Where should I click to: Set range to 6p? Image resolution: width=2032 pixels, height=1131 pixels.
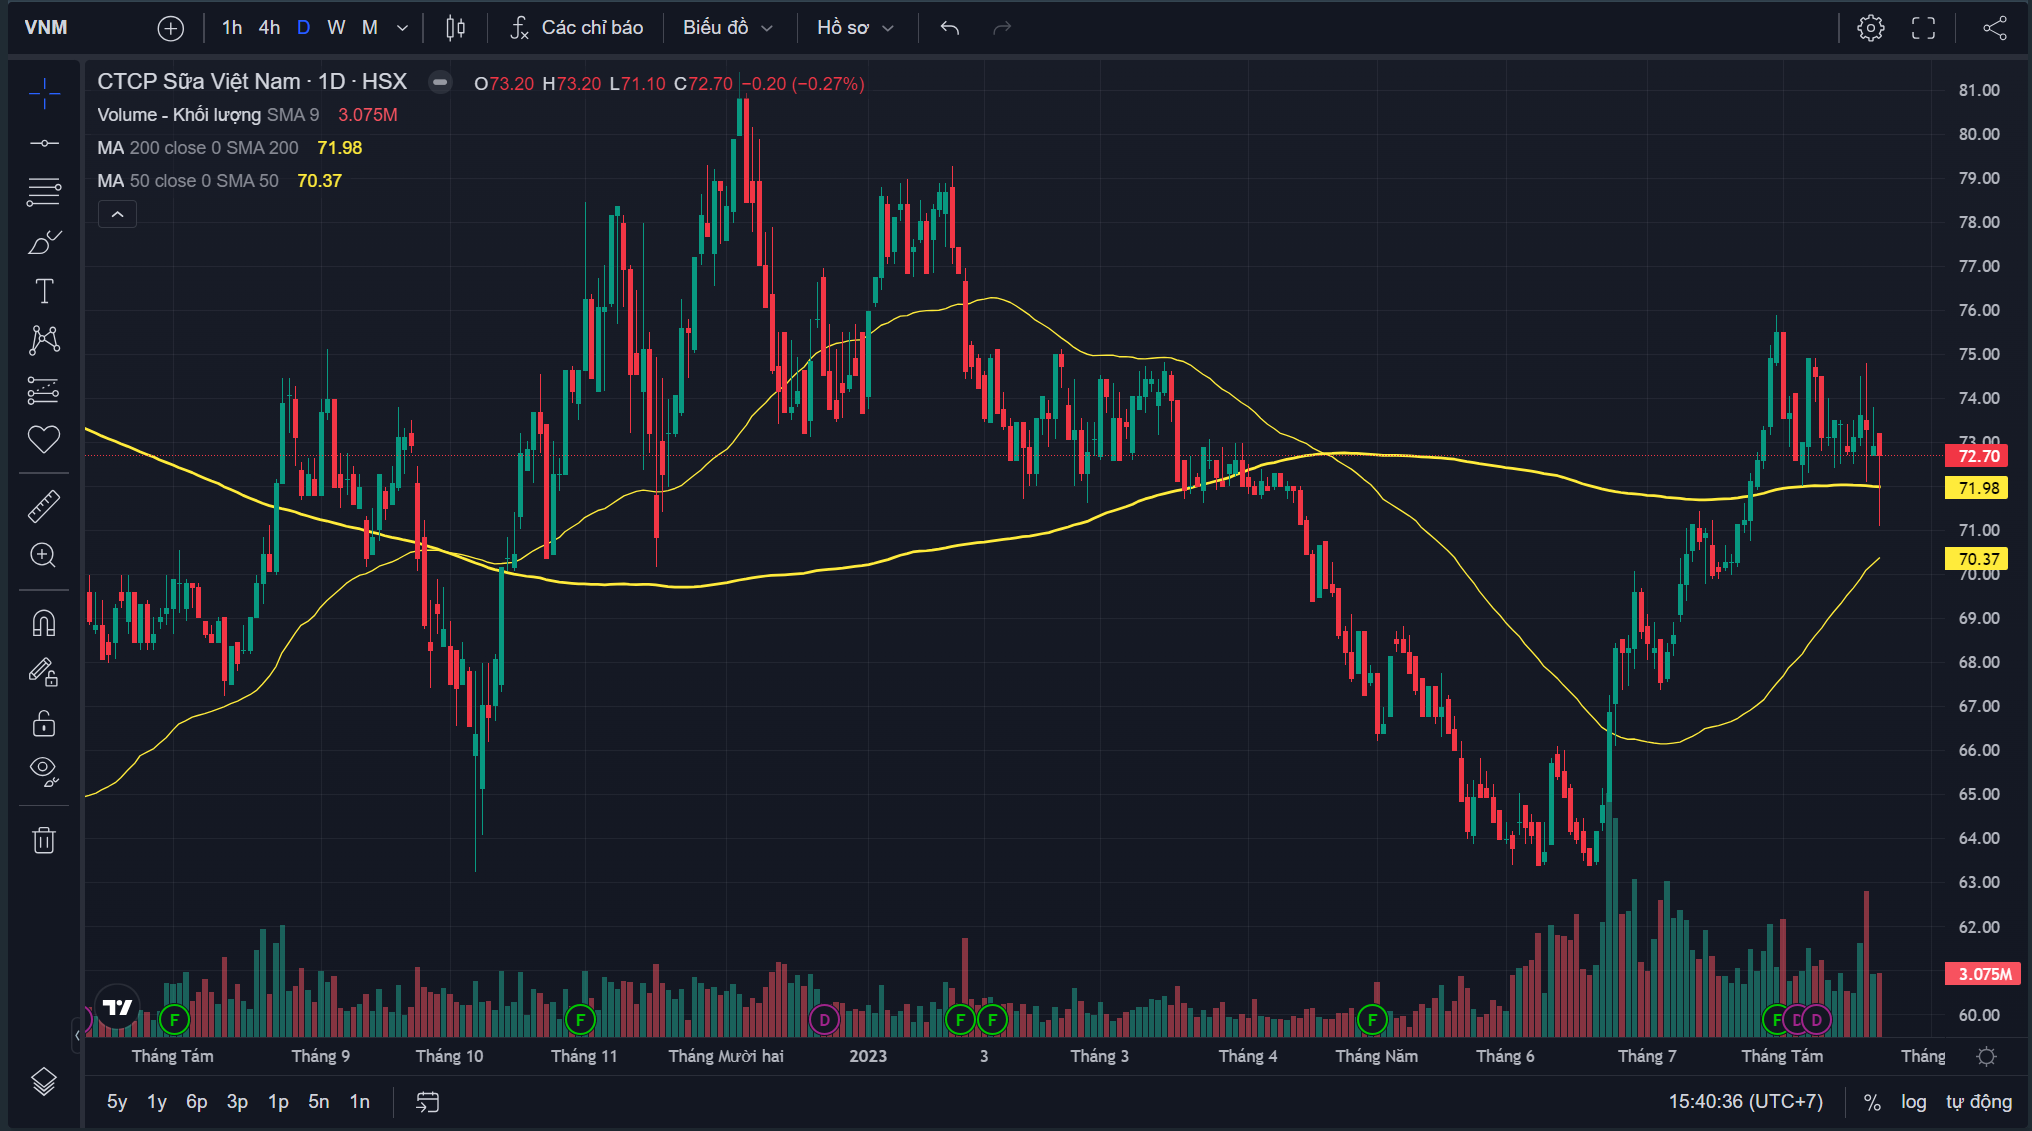(197, 1101)
